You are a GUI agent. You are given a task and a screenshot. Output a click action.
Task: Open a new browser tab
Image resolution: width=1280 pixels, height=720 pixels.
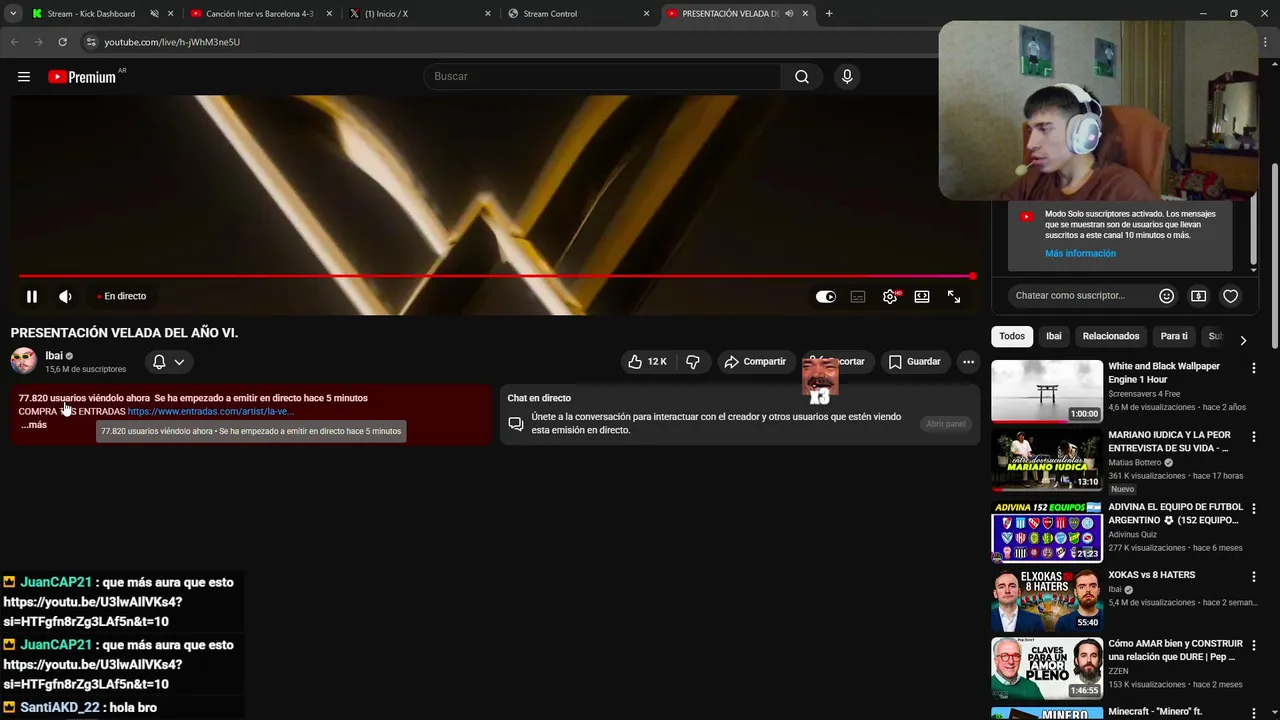tap(829, 14)
